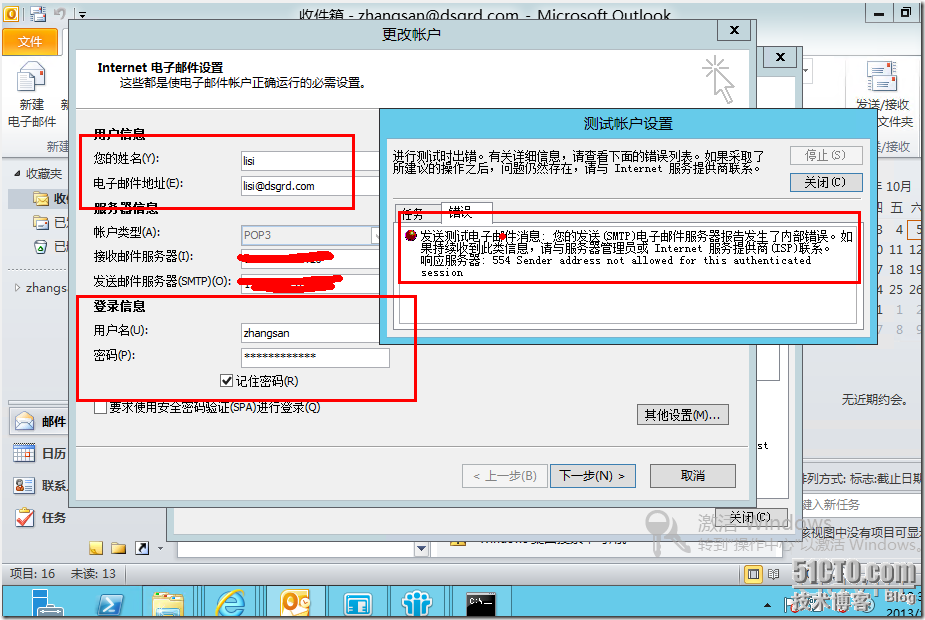This screenshot has width=925, height=620.
Task: Click Cancel (取消) button in Change Account
Action: click(x=693, y=475)
